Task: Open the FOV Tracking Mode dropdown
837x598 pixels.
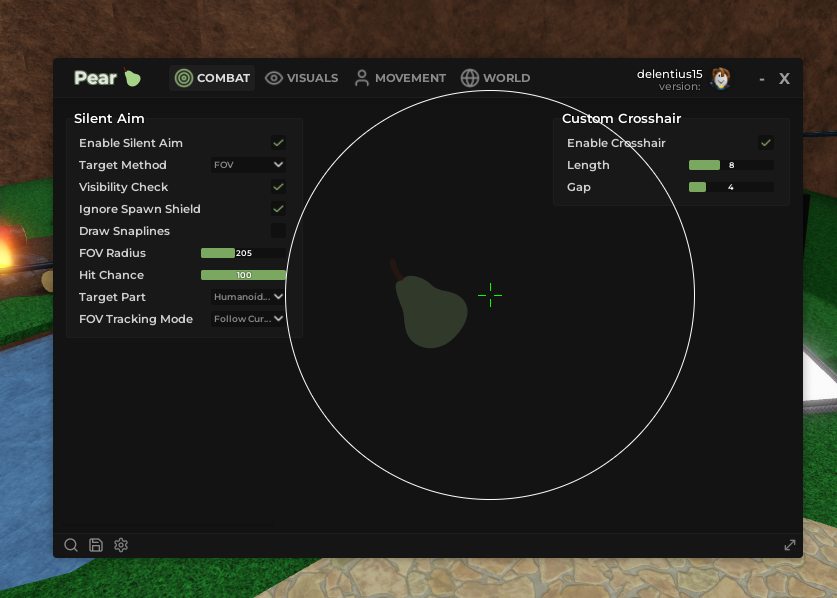Action: [248, 319]
